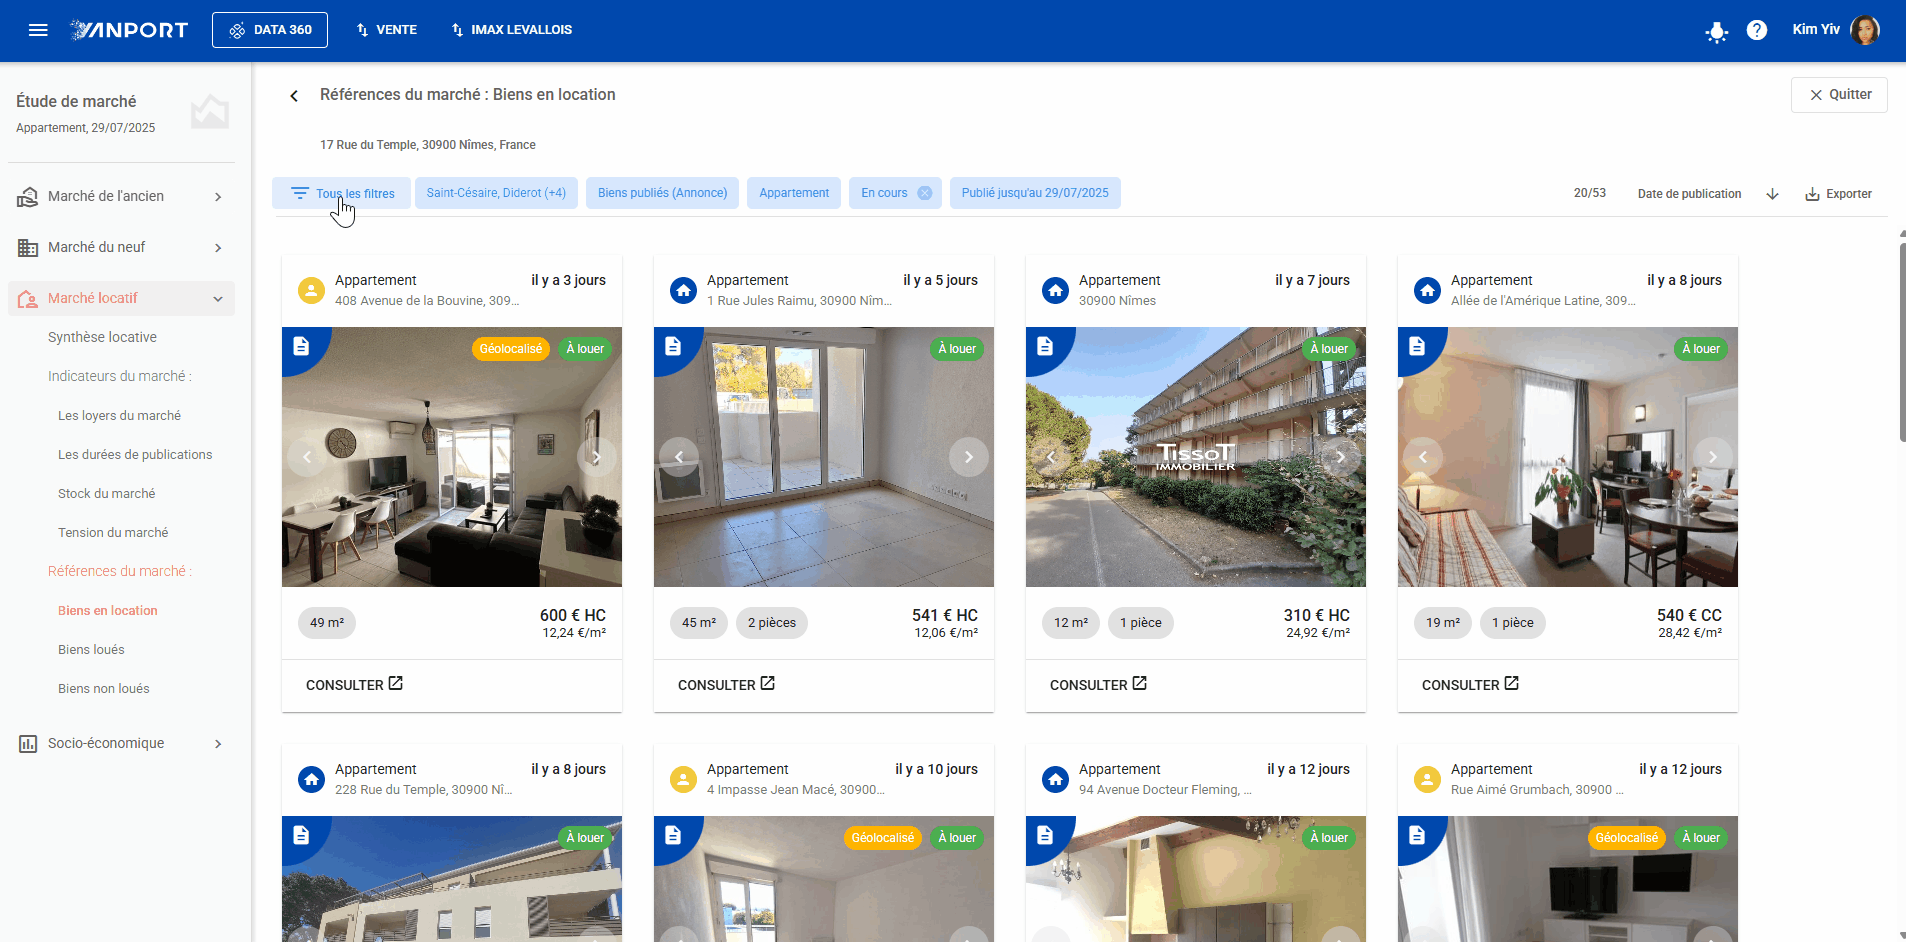Open Stock du marché page
The height and width of the screenshot is (942, 1906).
point(106,494)
